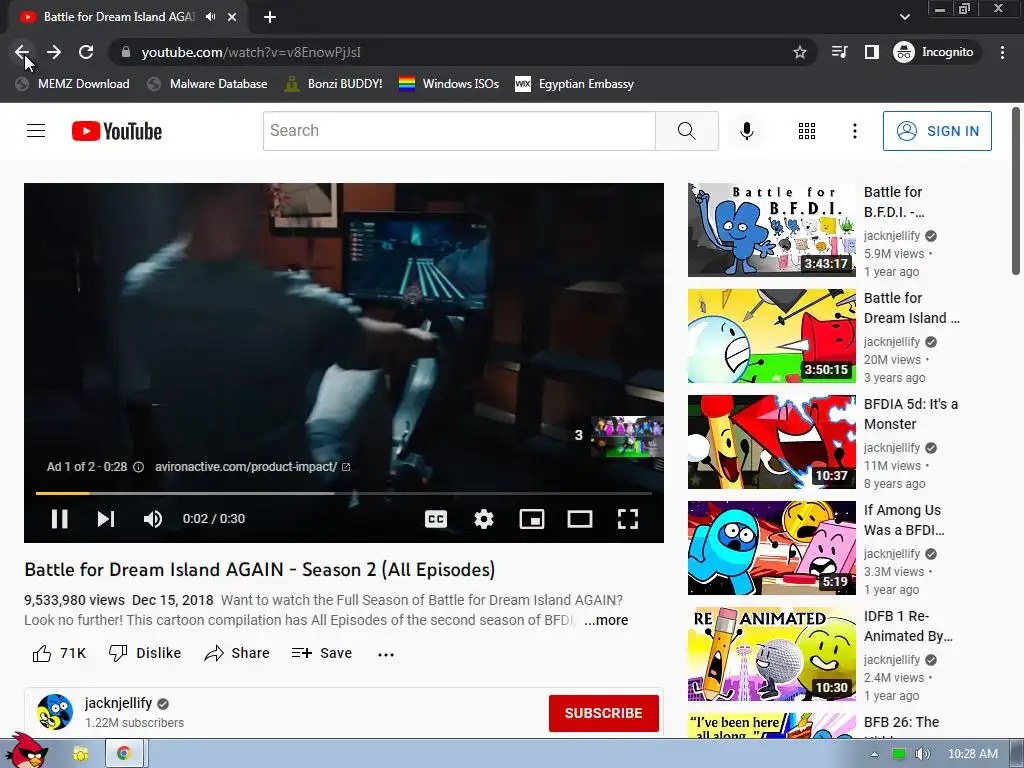Open Chrome three-dot menu
Image resolution: width=1024 pixels, height=768 pixels.
click(1002, 52)
